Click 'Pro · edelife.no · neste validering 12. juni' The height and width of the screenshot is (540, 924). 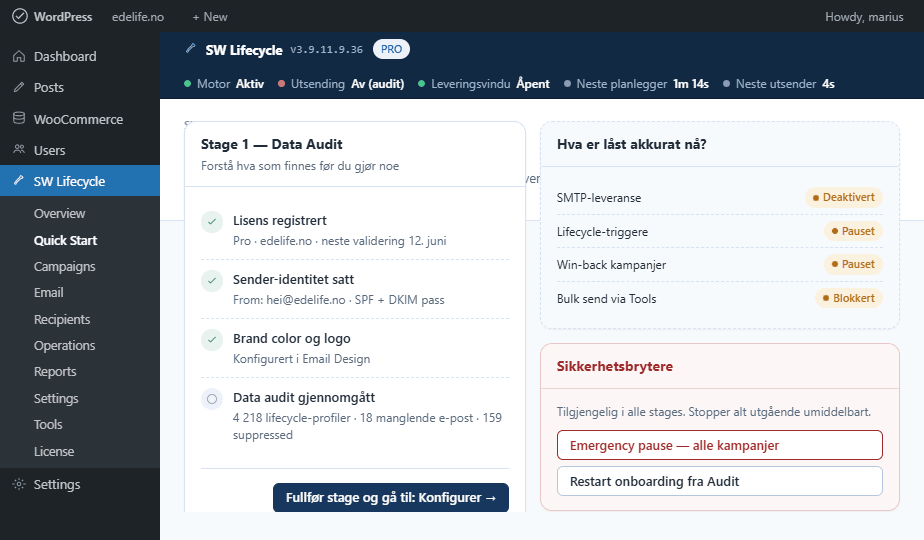[x=339, y=241]
